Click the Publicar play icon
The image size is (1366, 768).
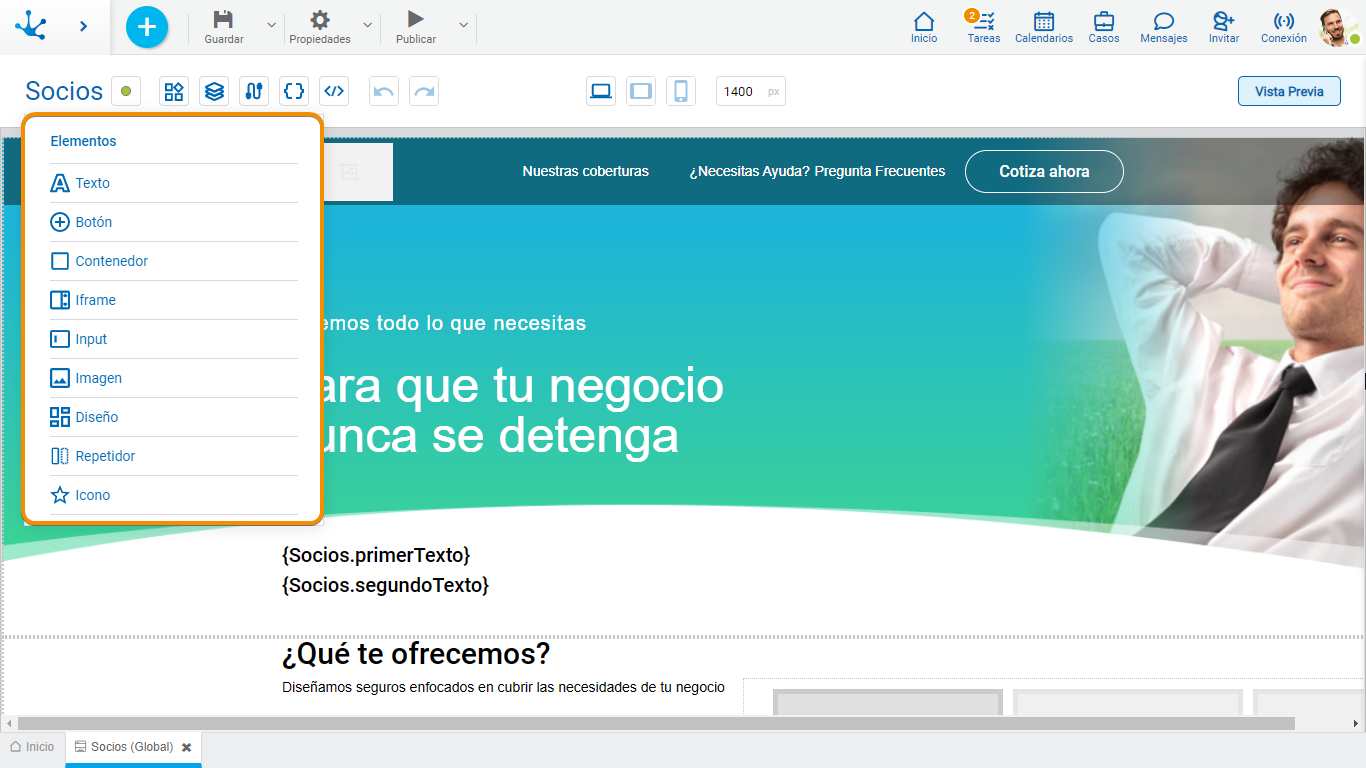[416, 19]
